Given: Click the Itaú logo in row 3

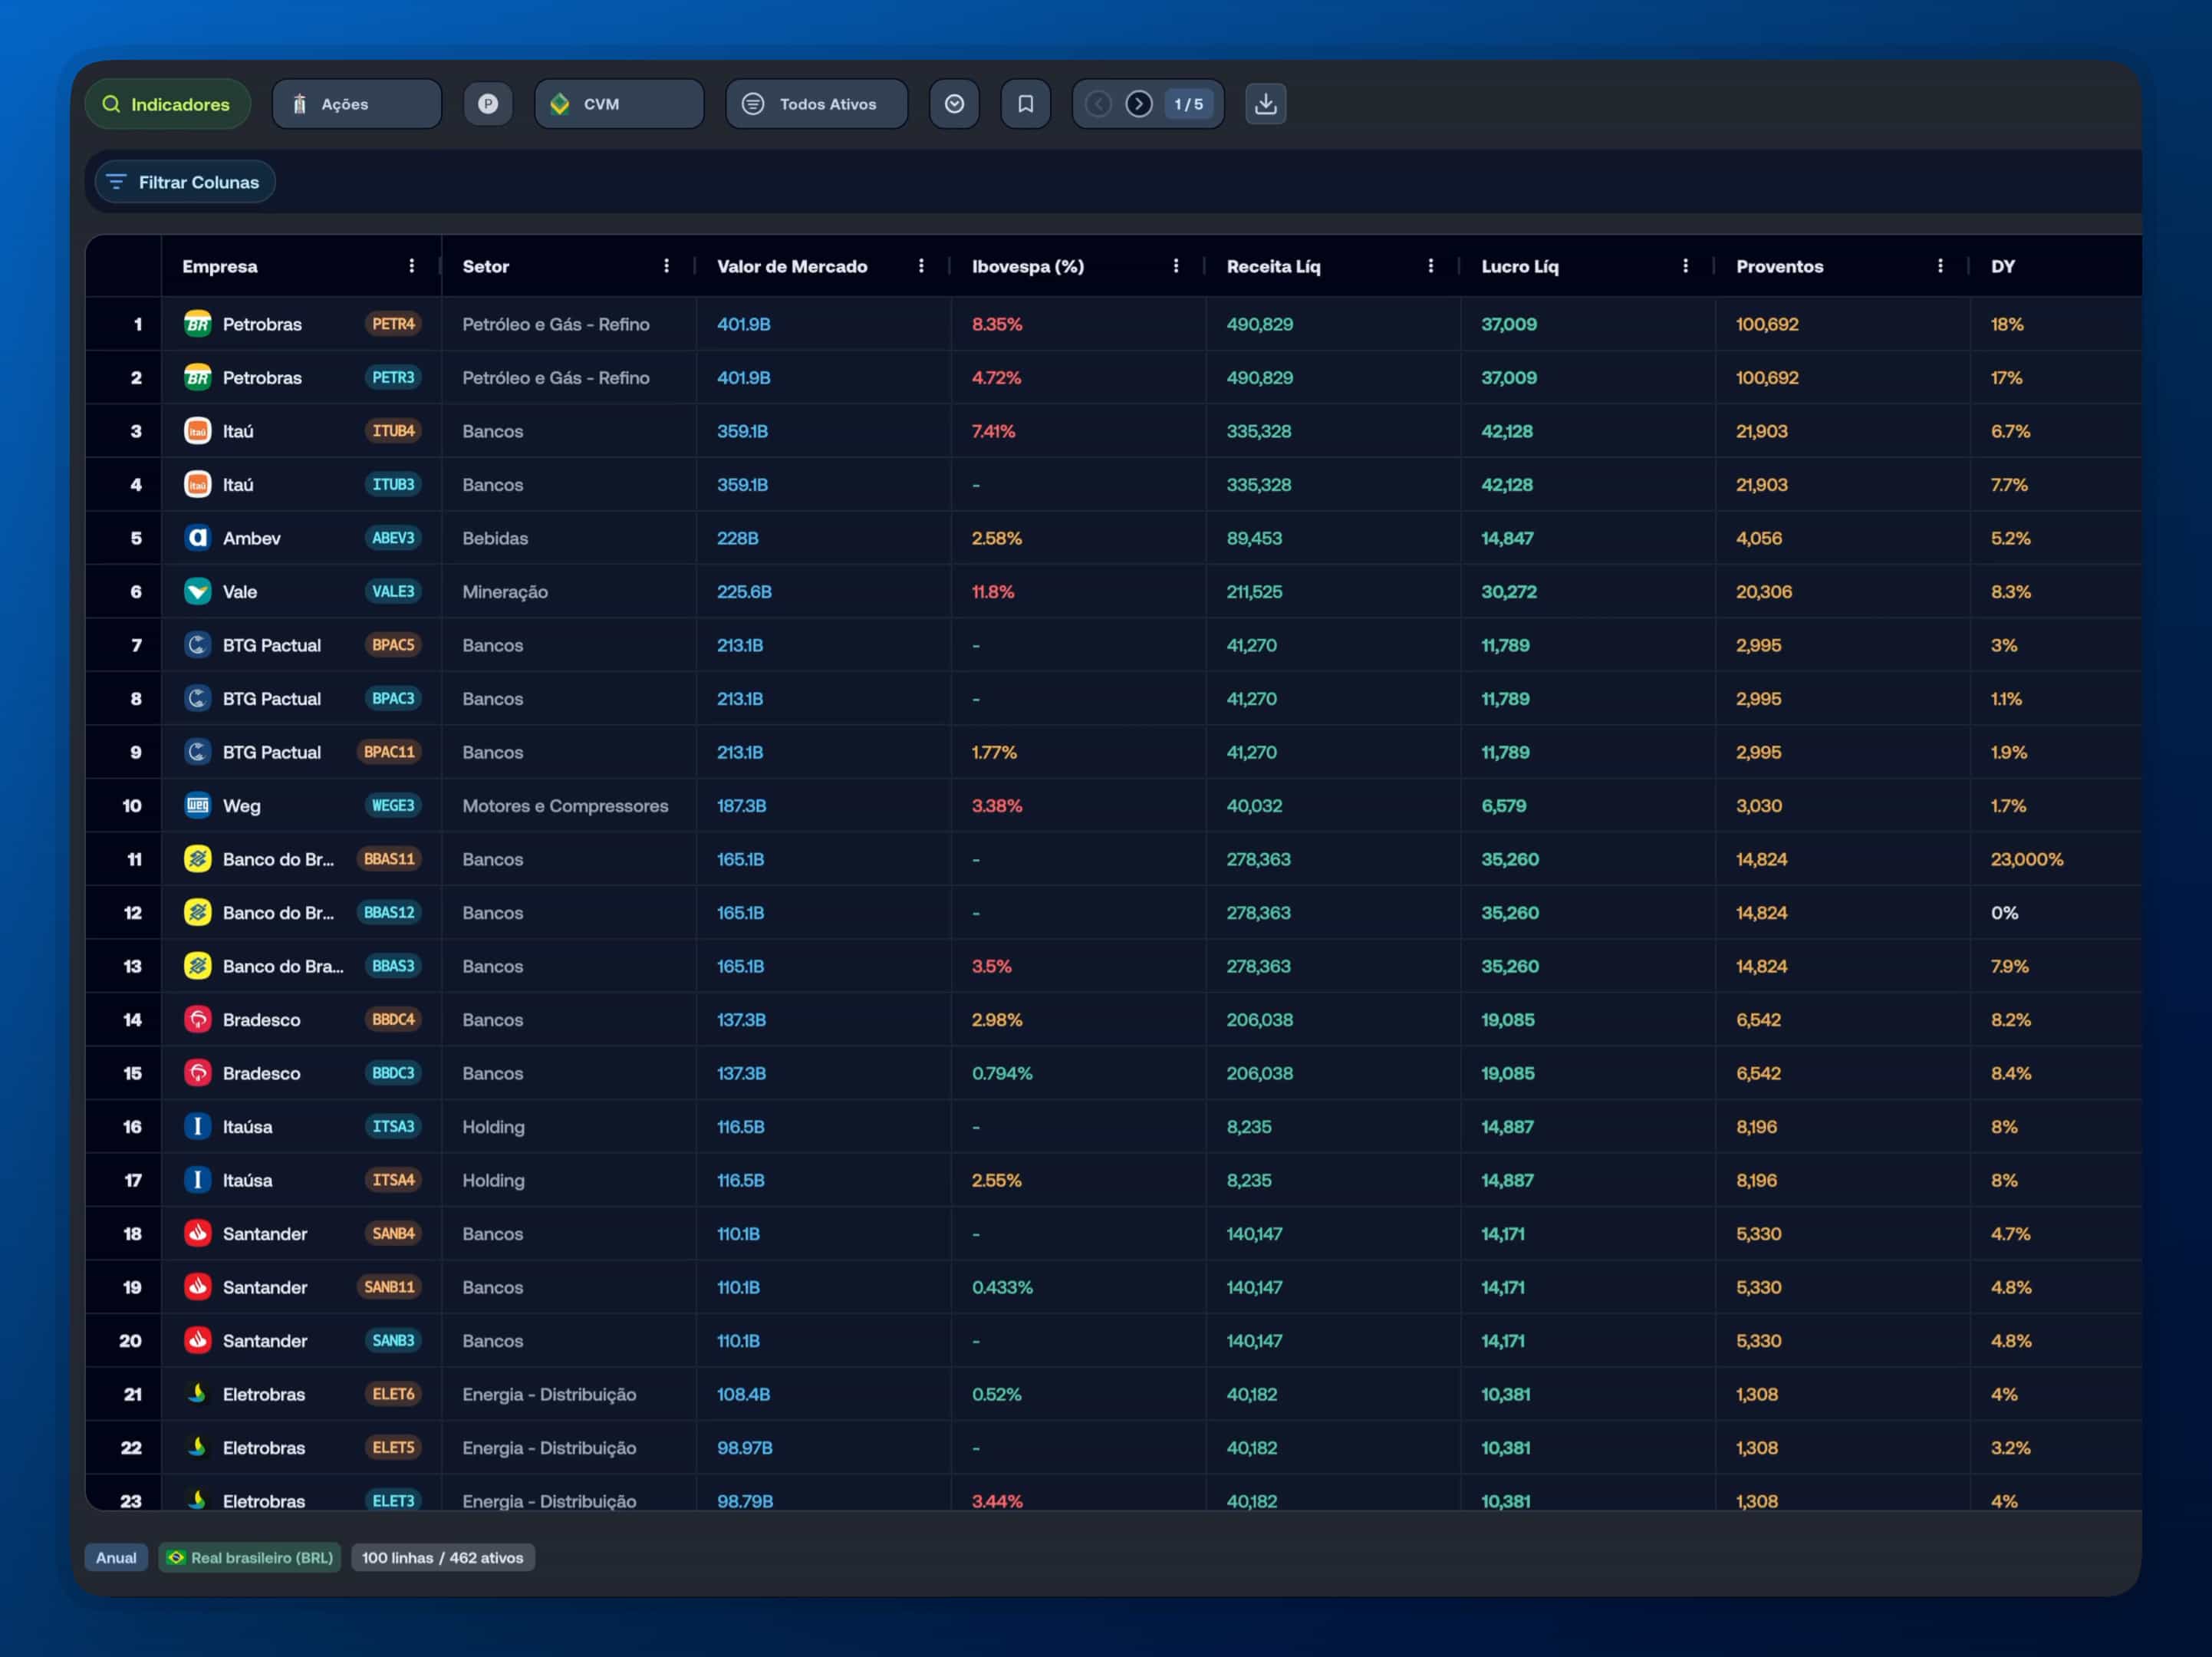Looking at the screenshot, I should pyautogui.click(x=198, y=431).
